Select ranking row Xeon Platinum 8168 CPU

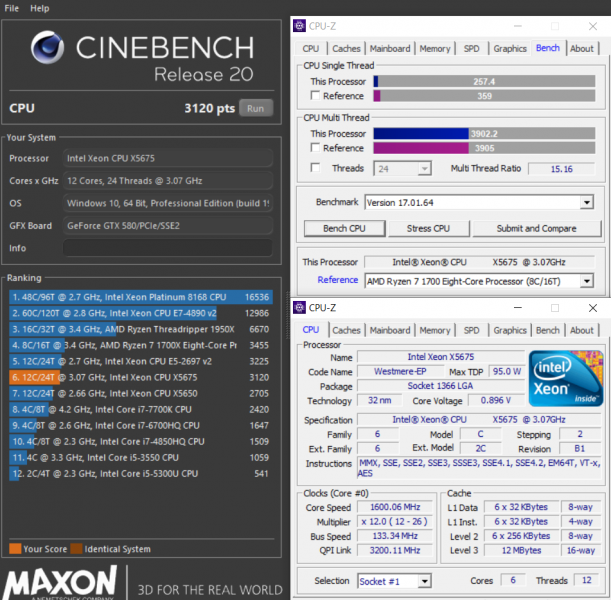[x=141, y=297]
